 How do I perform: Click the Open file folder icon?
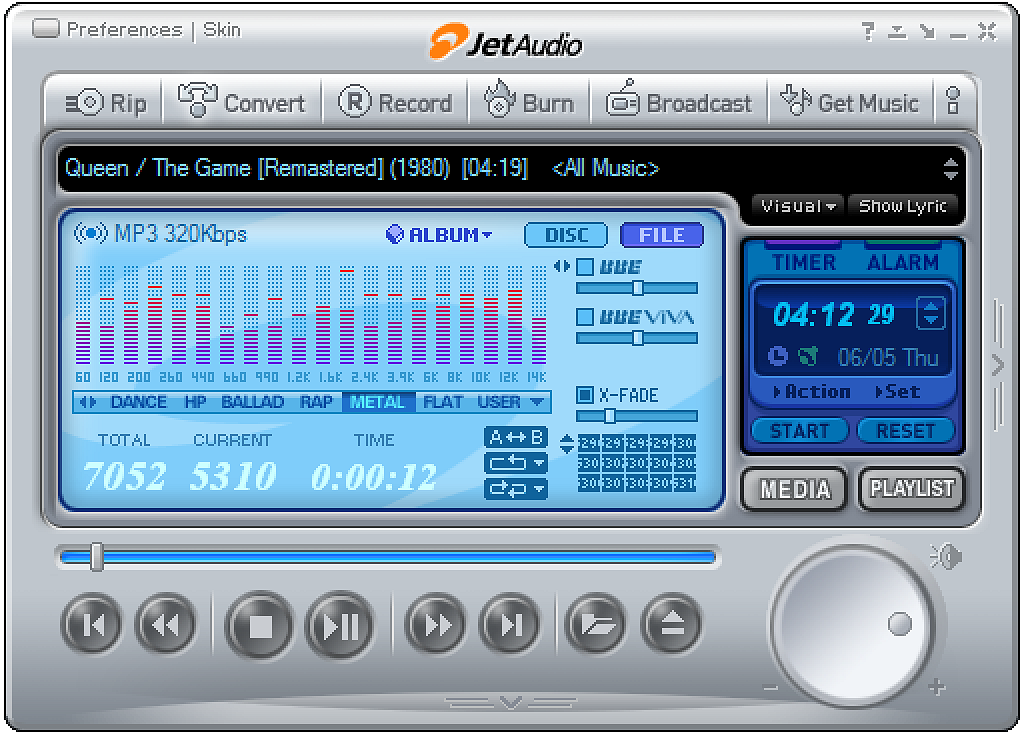coord(596,626)
